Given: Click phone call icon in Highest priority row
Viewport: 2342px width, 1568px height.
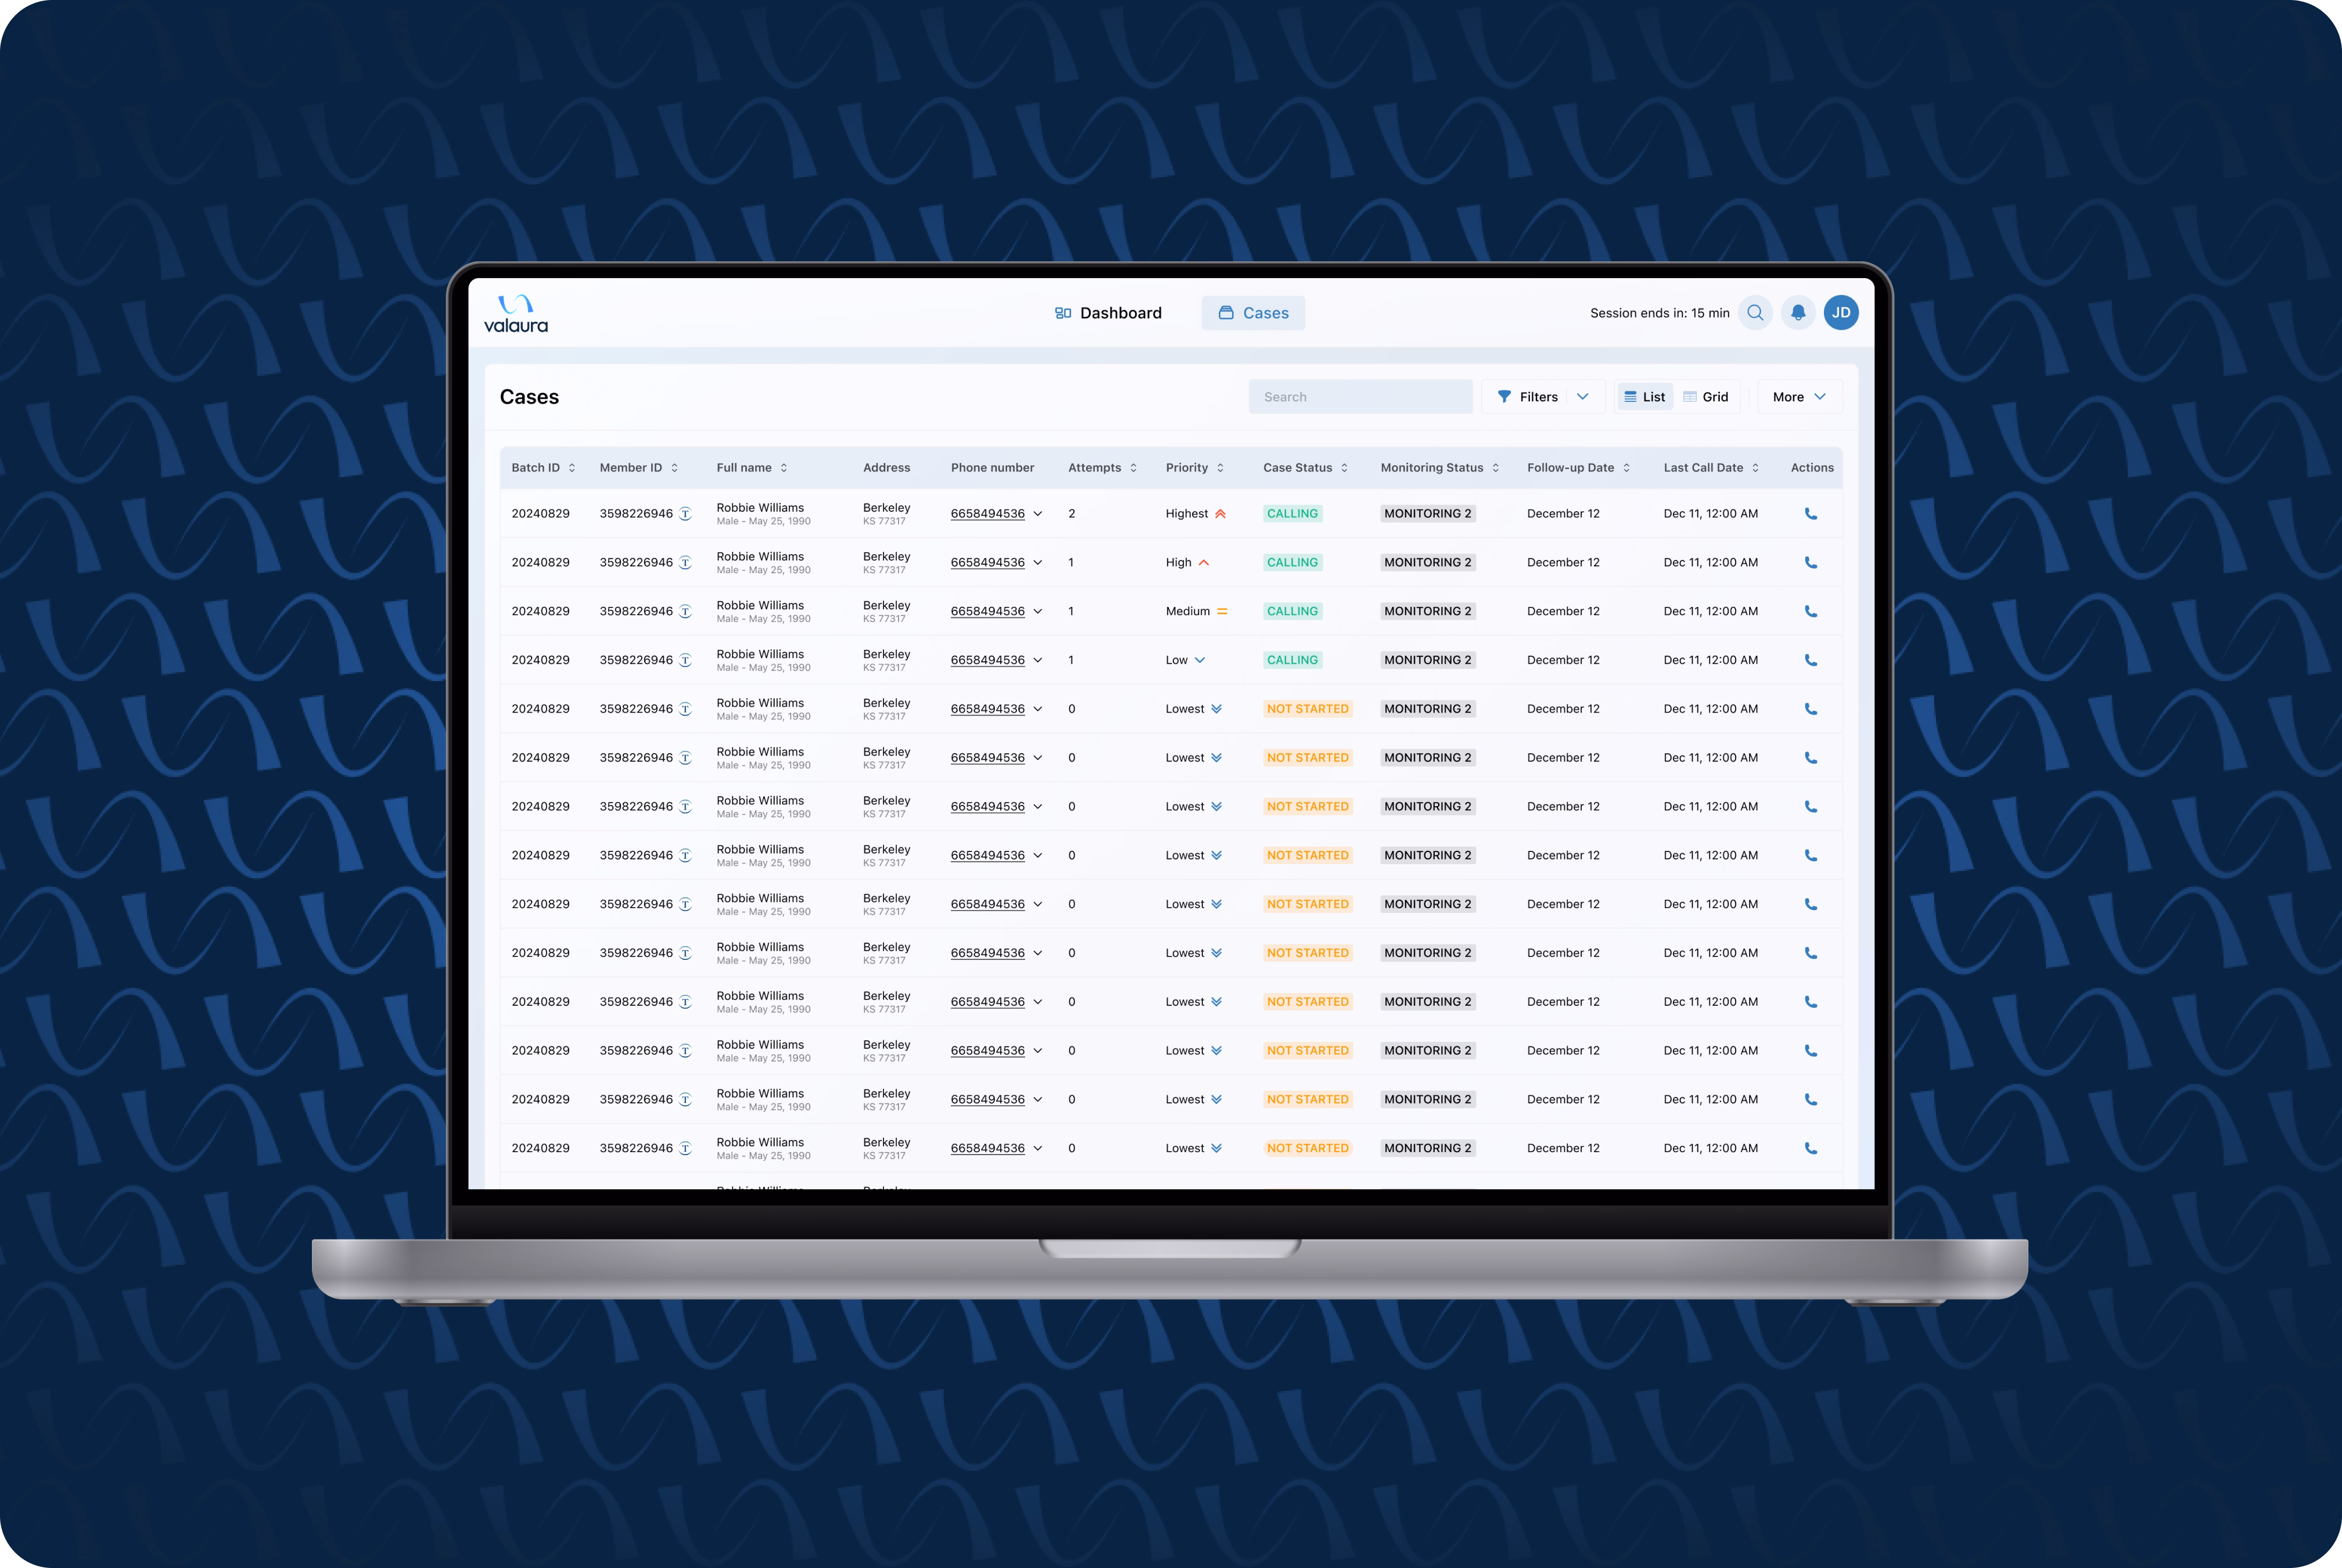Looking at the screenshot, I should 1810,514.
